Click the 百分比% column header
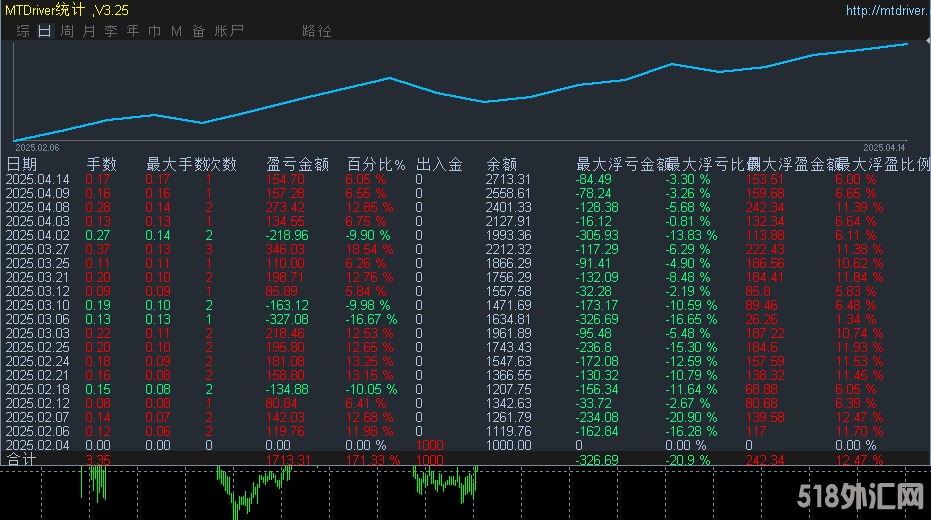The width and height of the screenshot is (931, 520). coord(376,164)
